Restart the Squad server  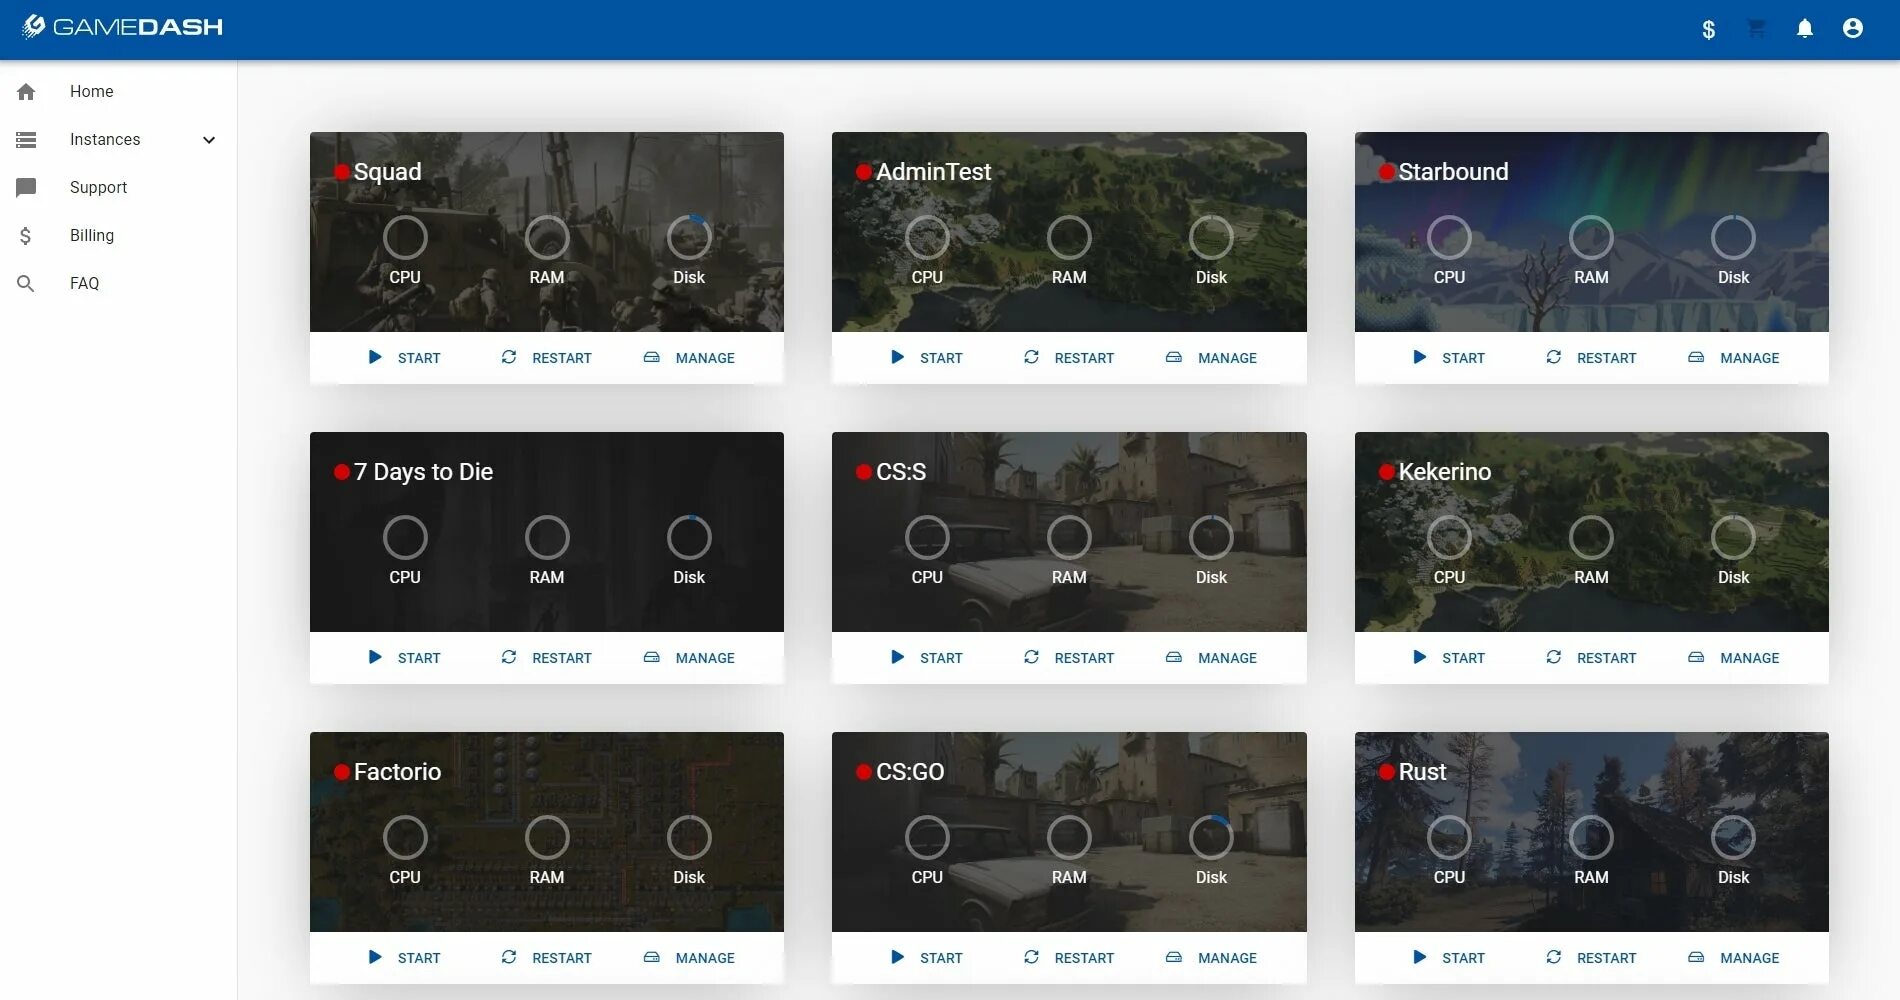tap(546, 358)
